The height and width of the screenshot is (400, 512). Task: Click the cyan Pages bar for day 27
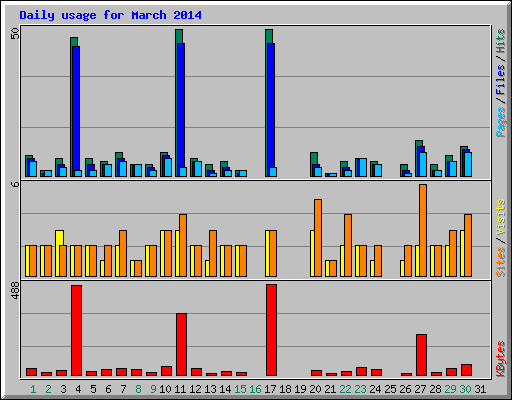(x=423, y=164)
